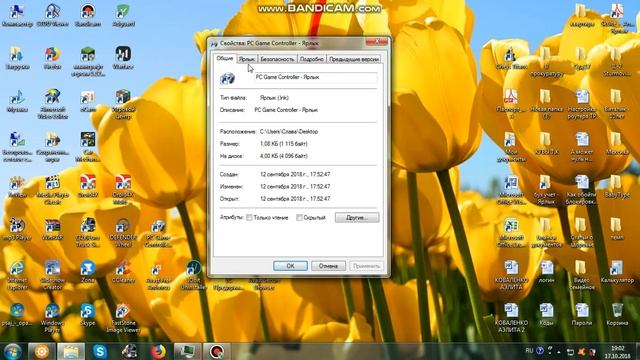This screenshot has width=640, height=360.
Task: Confirm properties with OK button
Action: click(x=290, y=266)
